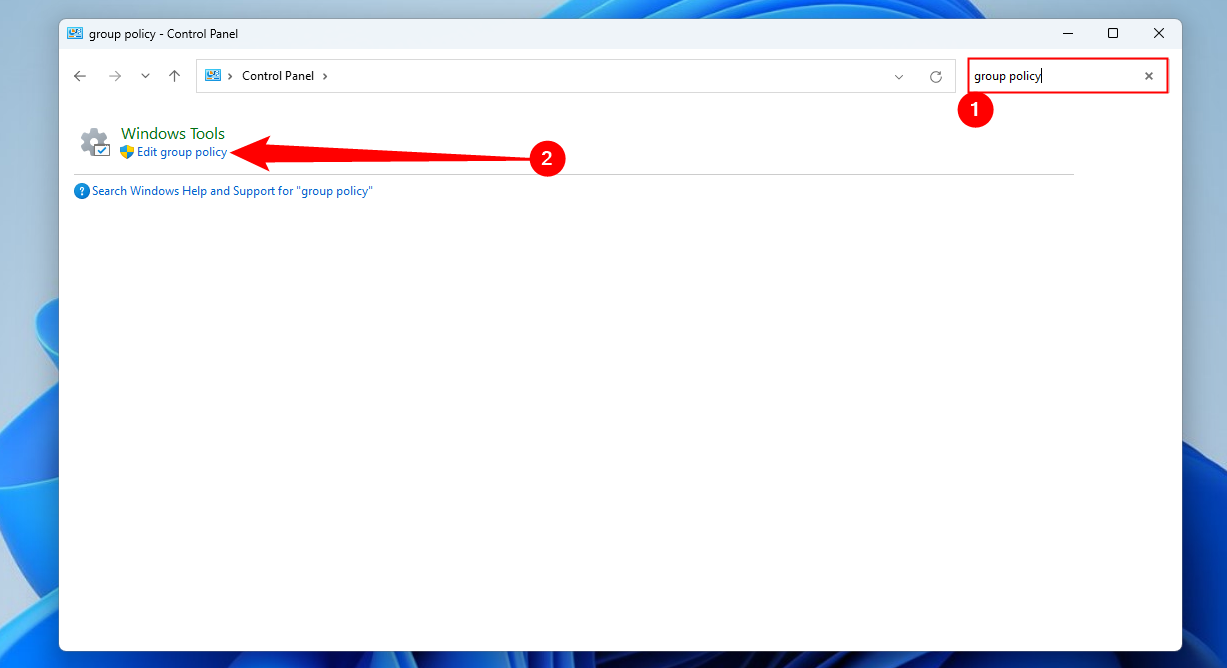Expand the breadcrumb chevron after Control Panel
The height and width of the screenshot is (668, 1227).
[x=325, y=75]
